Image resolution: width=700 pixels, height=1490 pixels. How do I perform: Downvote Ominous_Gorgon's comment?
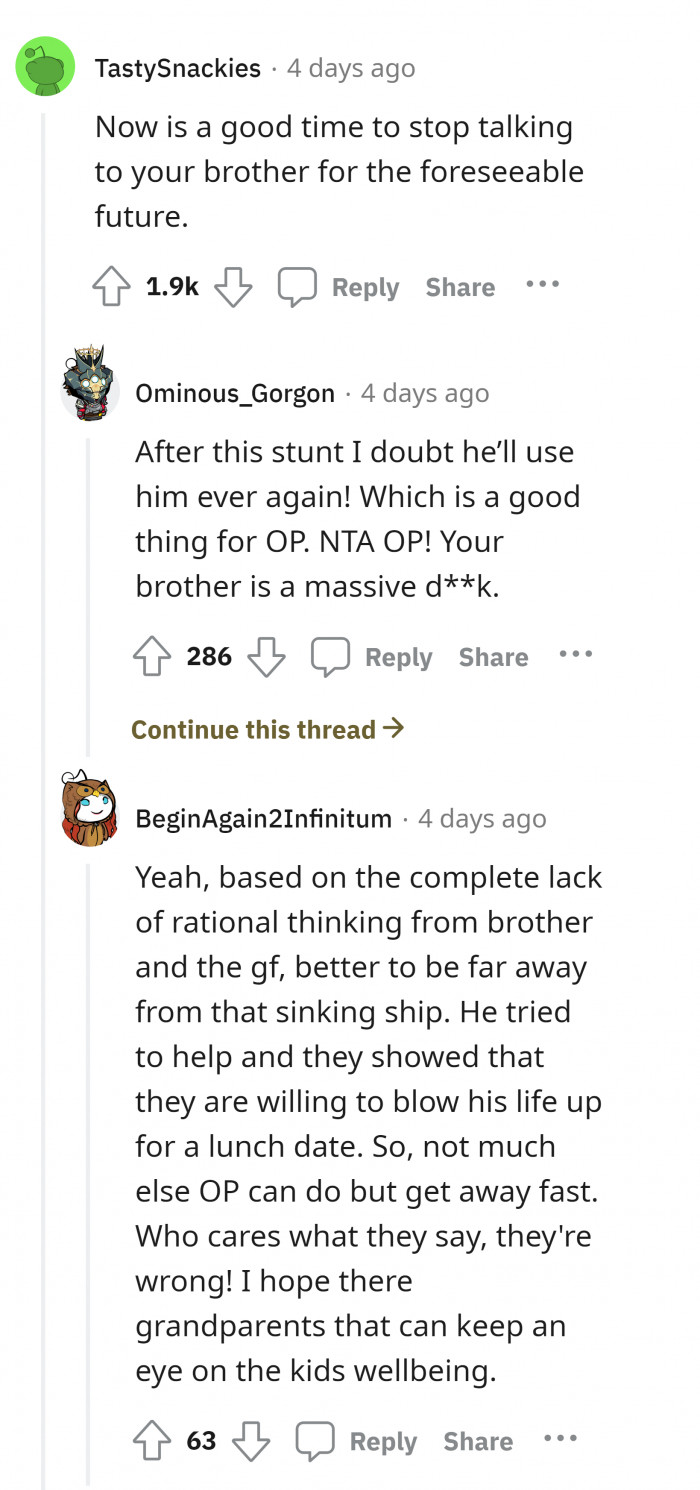pyautogui.click(x=266, y=657)
